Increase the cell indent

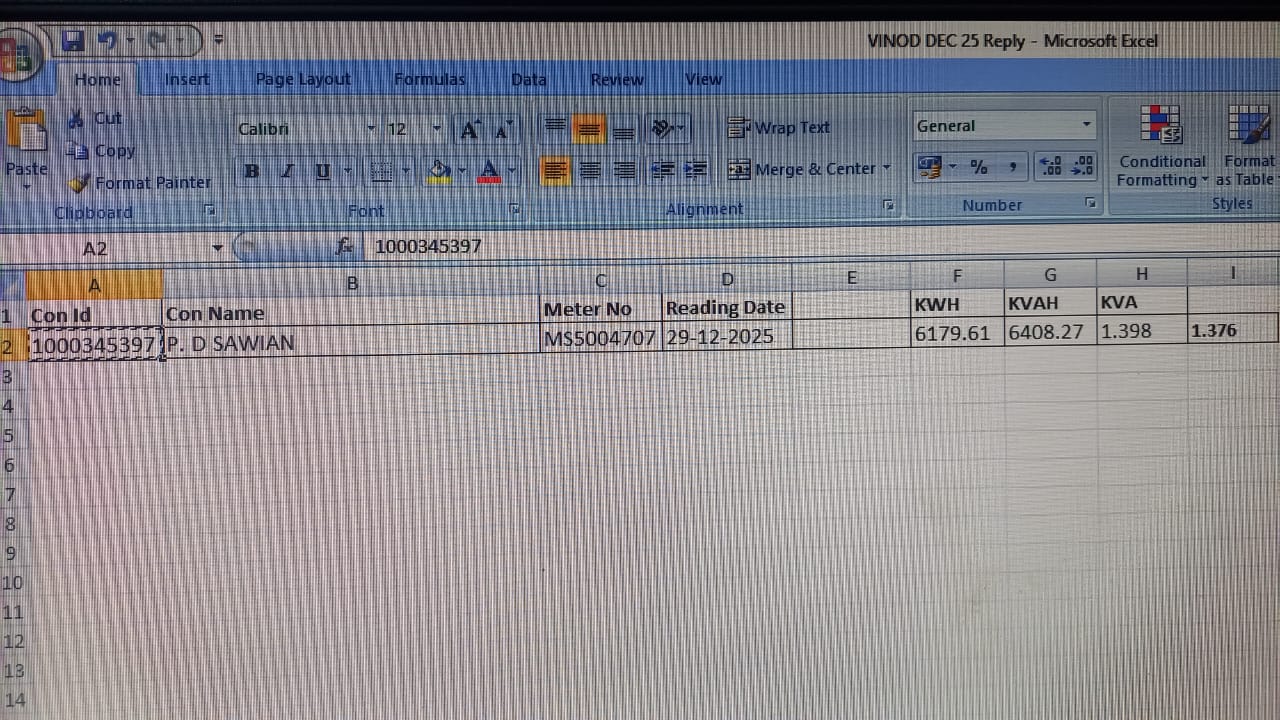pyautogui.click(x=696, y=170)
